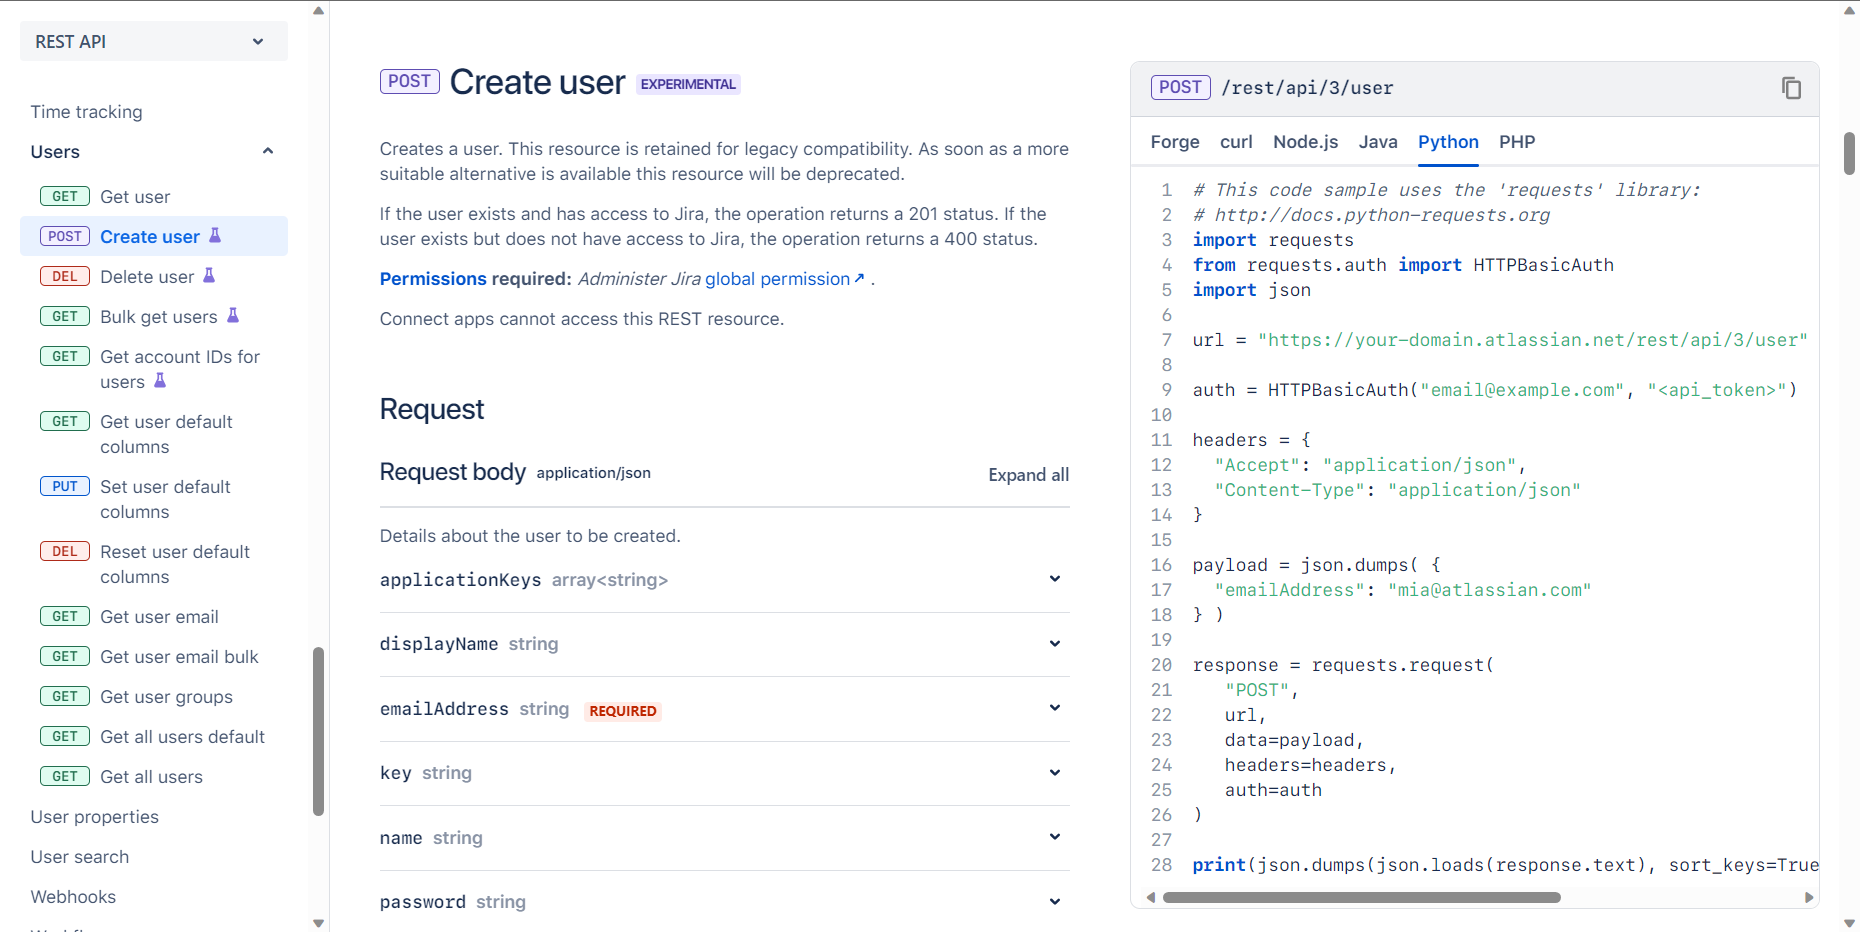The width and height of the screenshot is (1860, 932).
Task: Switch to the Node.js code tab
Action: click(x=1305, y=142)
